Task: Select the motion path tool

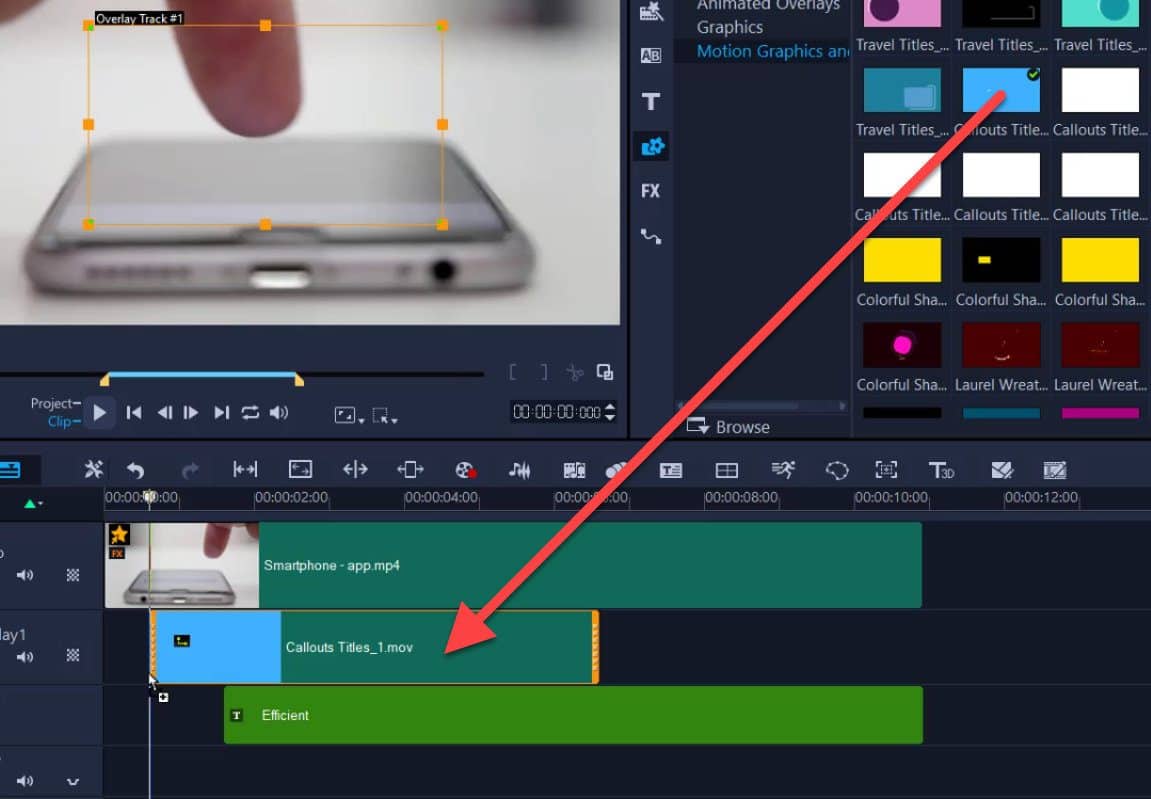Action: pyautogui.click(x=651, y=237)
